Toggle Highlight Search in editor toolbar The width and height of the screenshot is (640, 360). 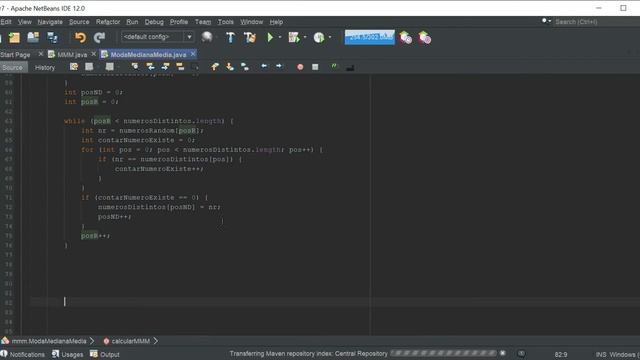point(180,67)
